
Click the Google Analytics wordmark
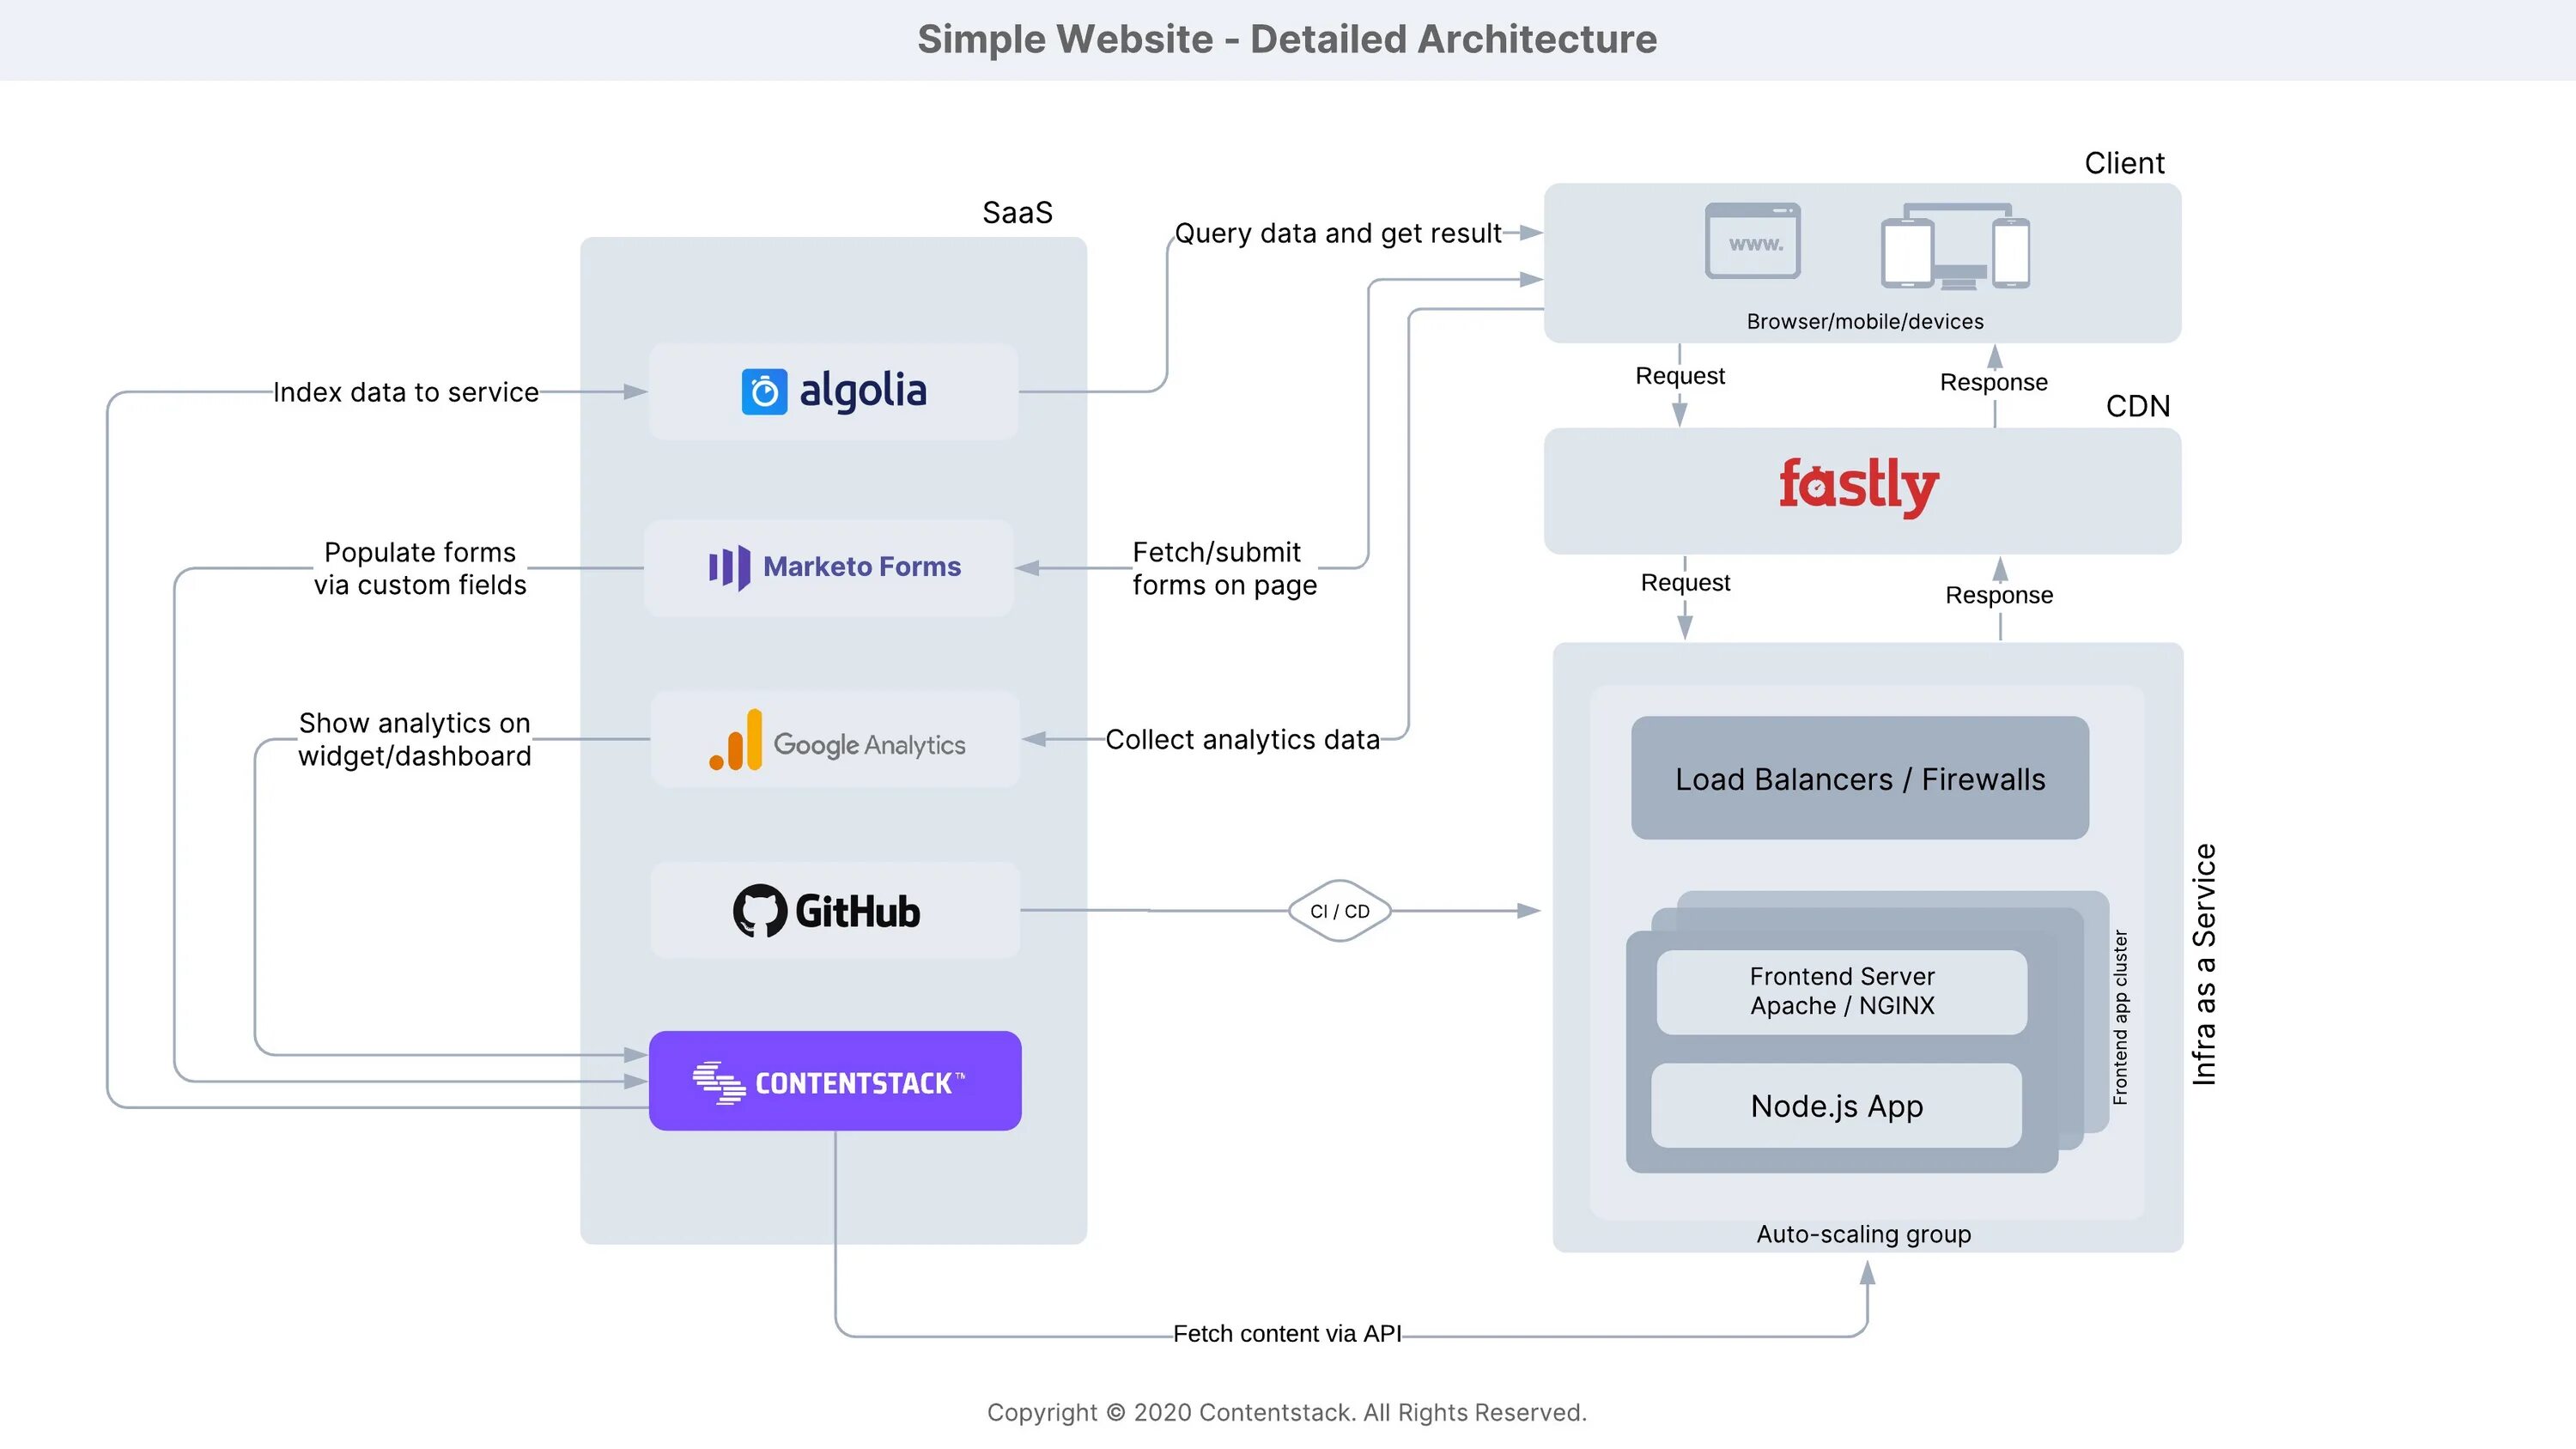(869, 745)
